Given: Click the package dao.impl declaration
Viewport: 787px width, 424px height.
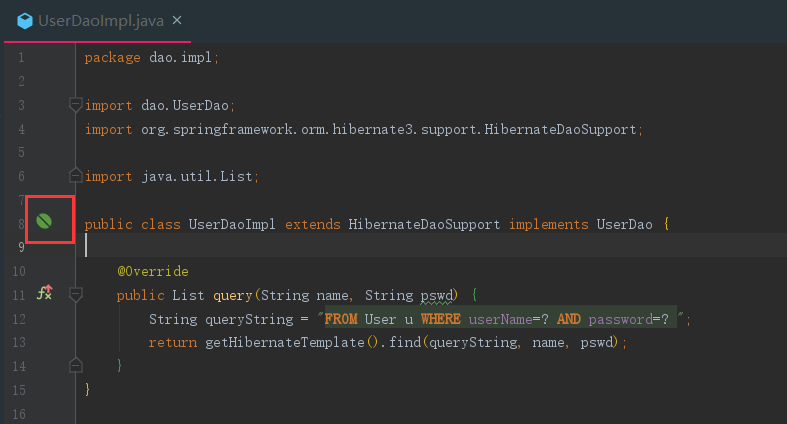Looking at the screenshot, I should [152, 58].
